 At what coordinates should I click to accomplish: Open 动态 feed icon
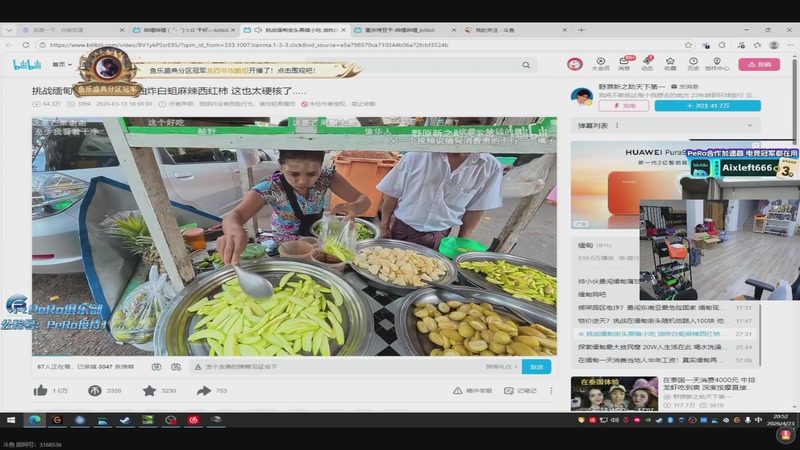coord(647,64)
